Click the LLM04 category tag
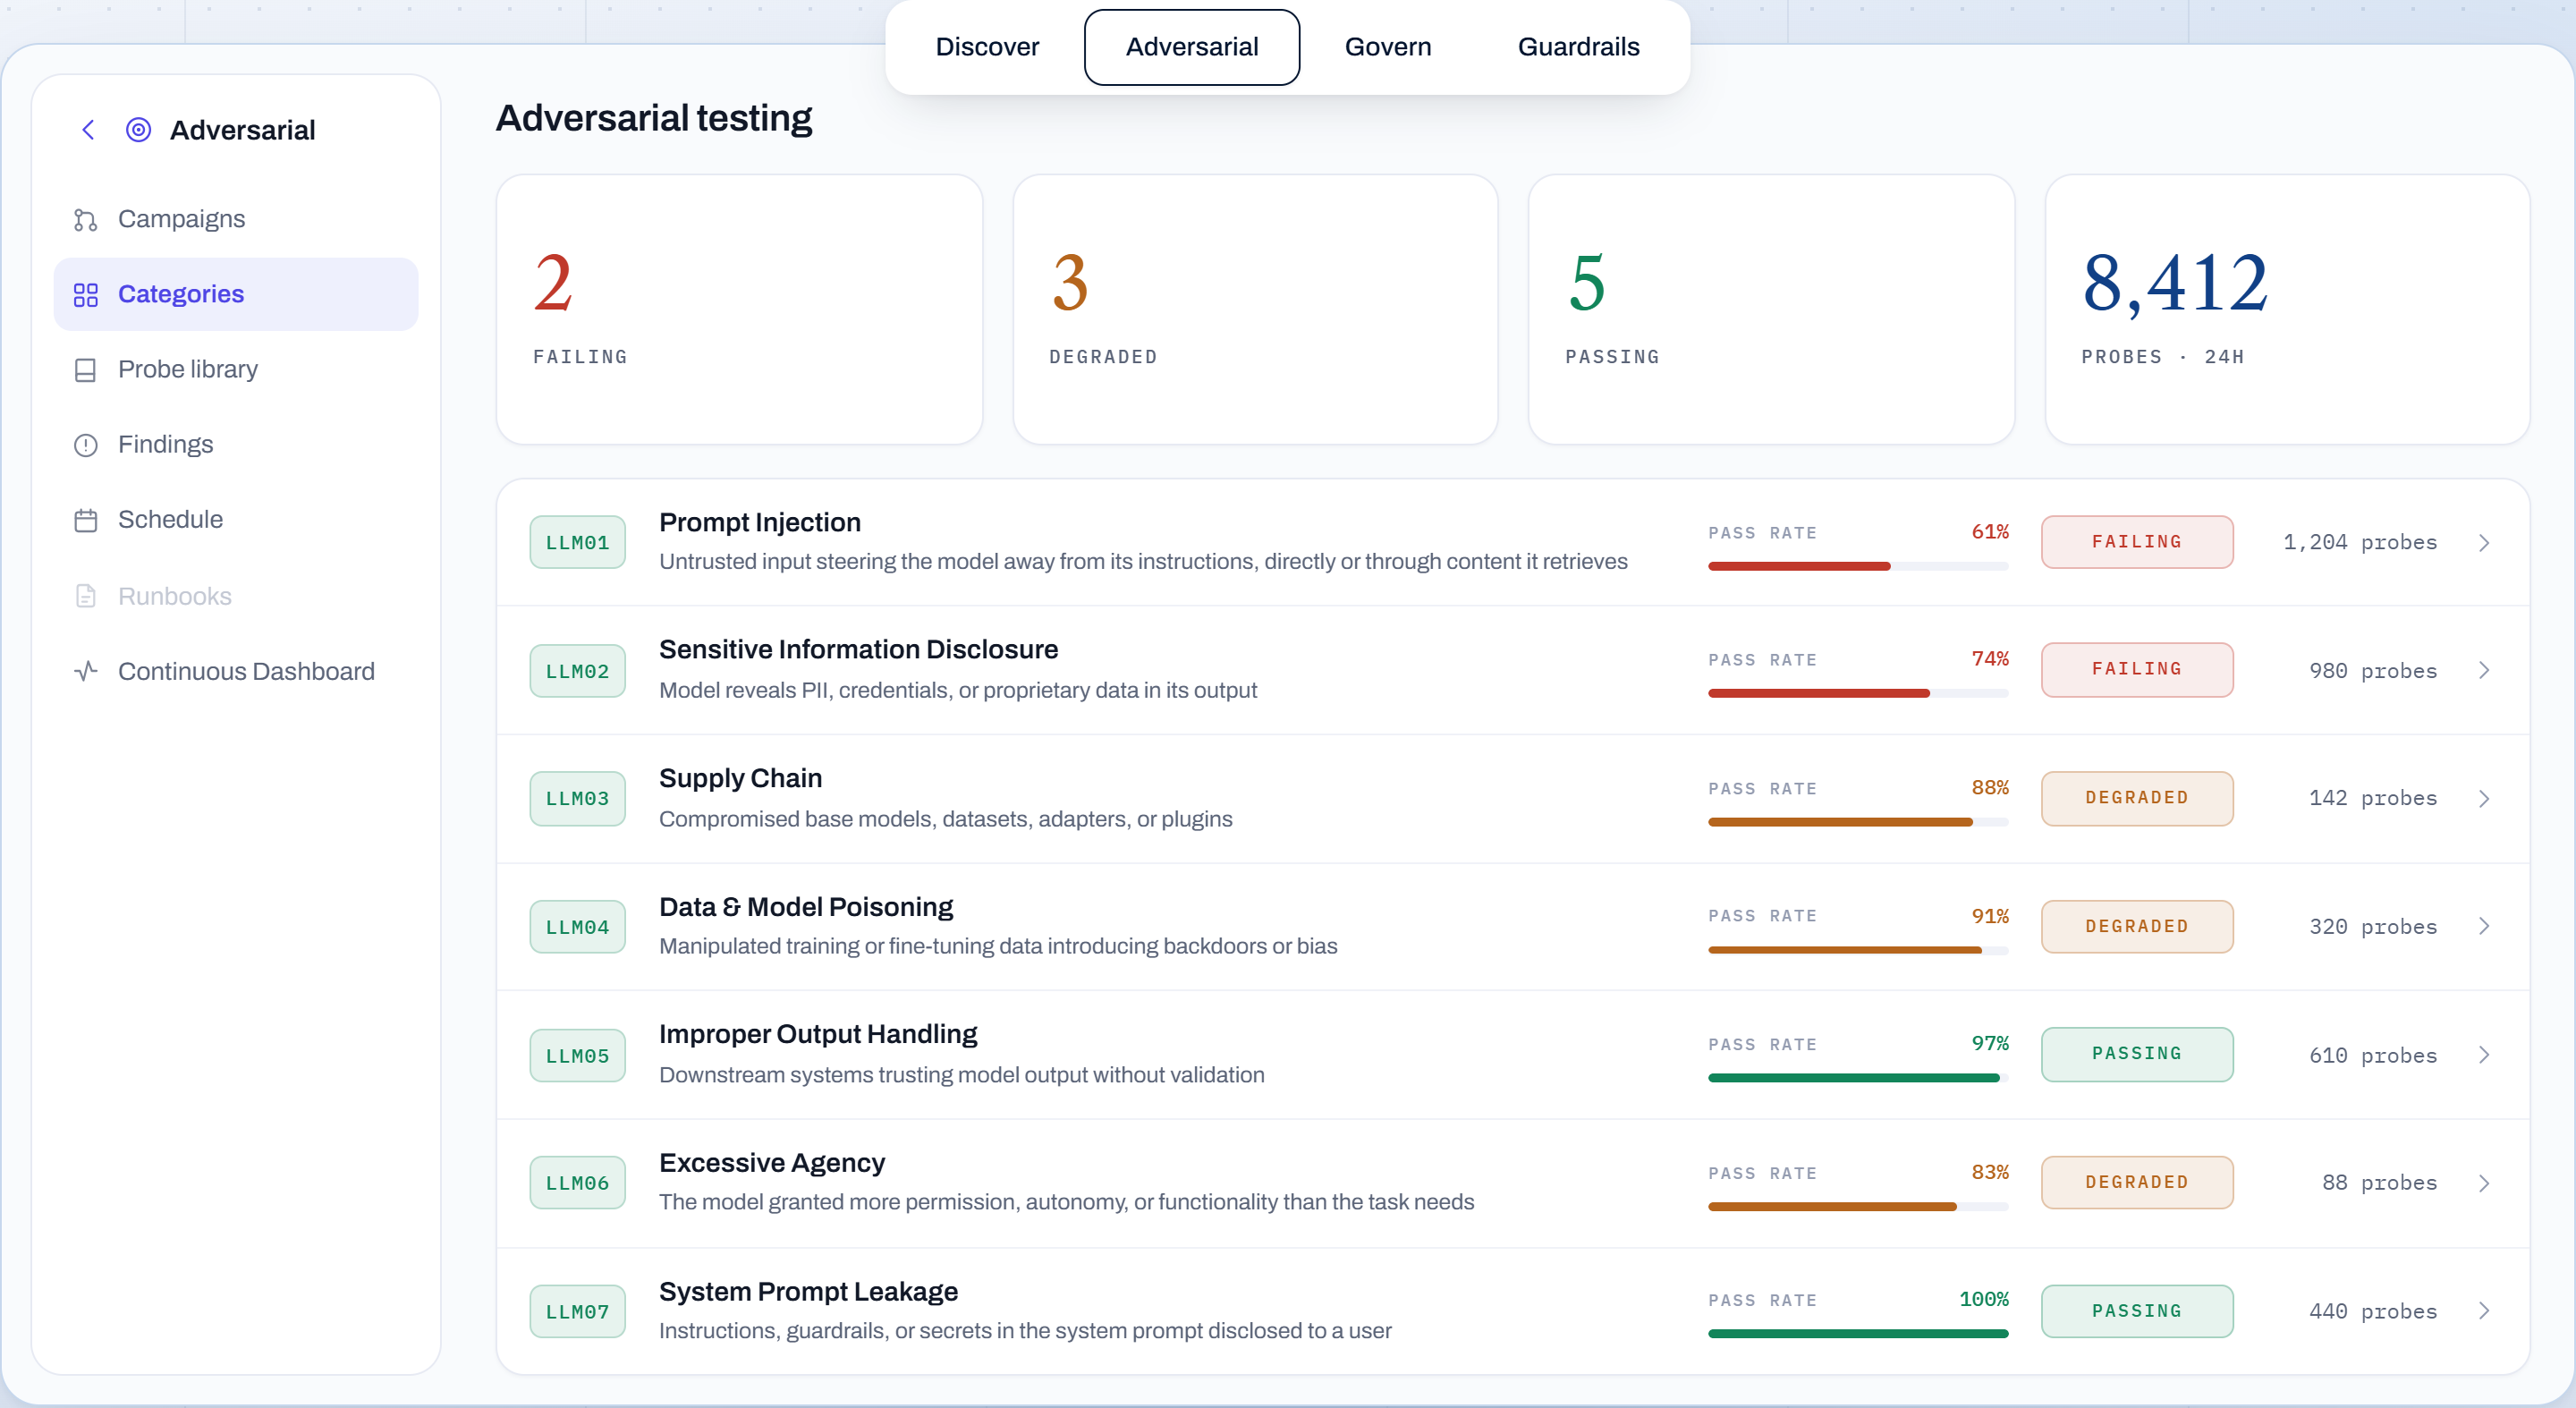The height and width of the screenshot is (1408, 2576). coord(577,927)
